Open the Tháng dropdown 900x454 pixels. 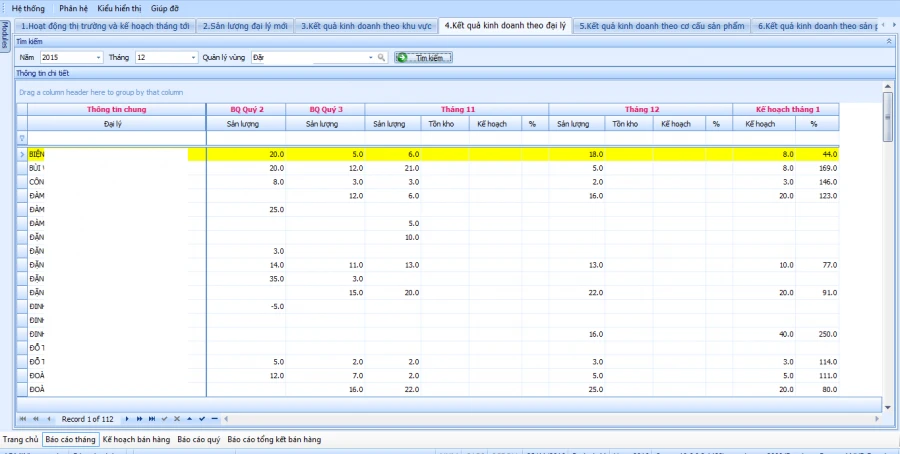click(x=193, y=57)
